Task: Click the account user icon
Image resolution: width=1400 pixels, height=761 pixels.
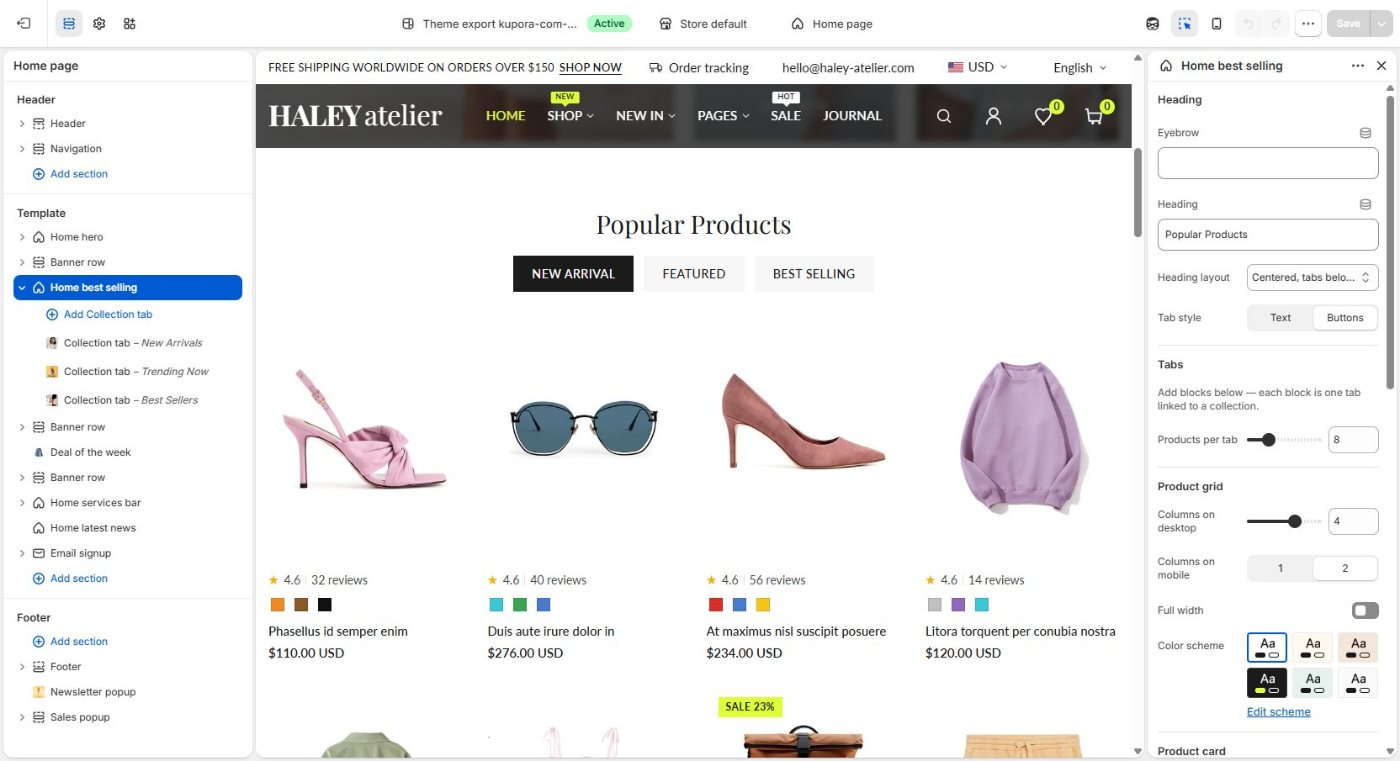Action: pos(993,116)
